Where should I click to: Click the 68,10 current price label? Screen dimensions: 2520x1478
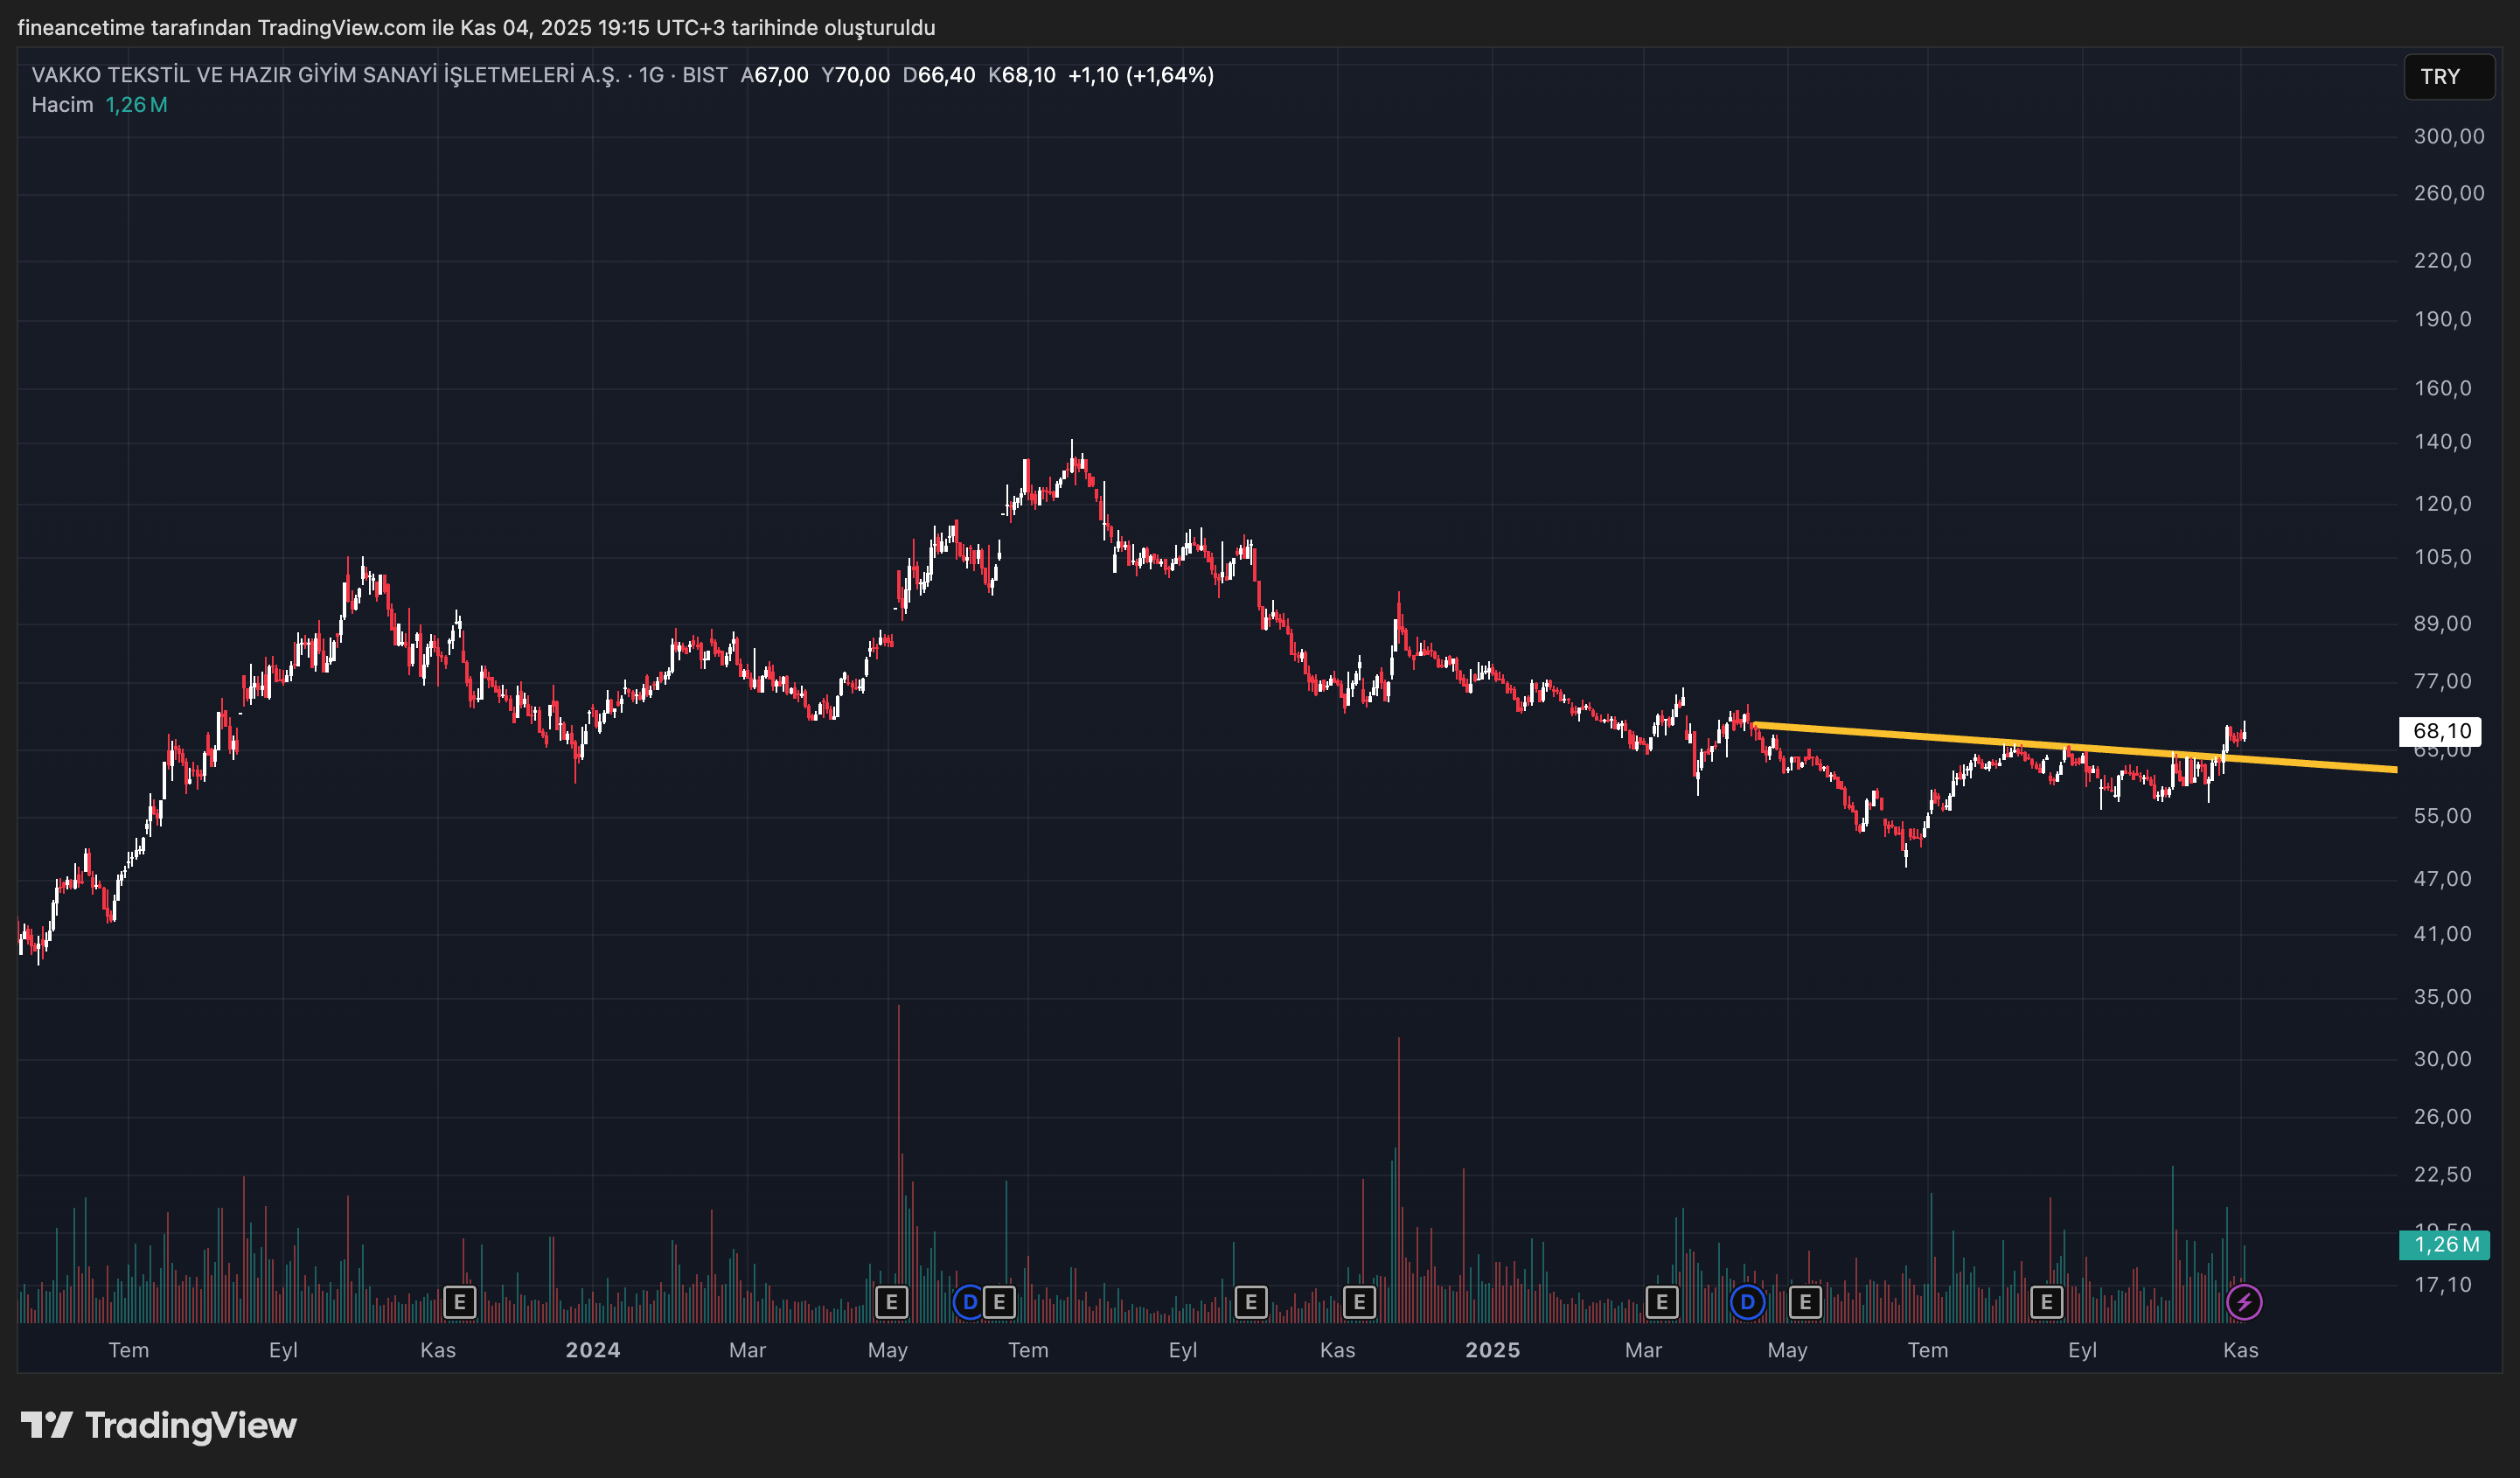tap(2440, 731)
